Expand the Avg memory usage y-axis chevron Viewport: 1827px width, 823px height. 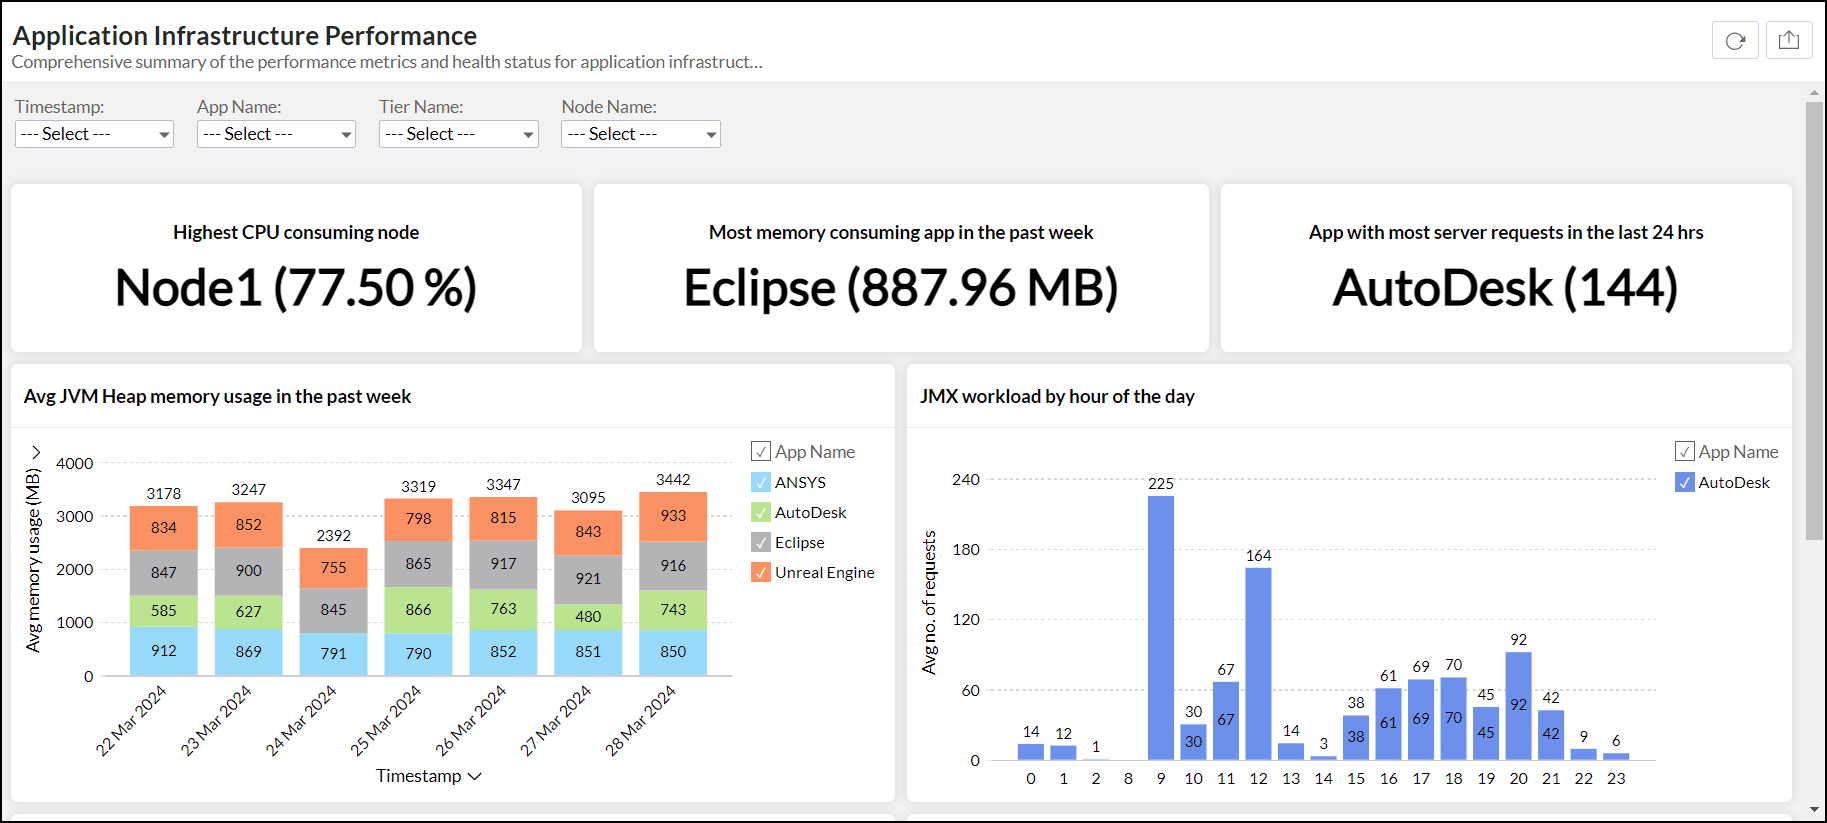pyautogui.click(x=35, y=452)
